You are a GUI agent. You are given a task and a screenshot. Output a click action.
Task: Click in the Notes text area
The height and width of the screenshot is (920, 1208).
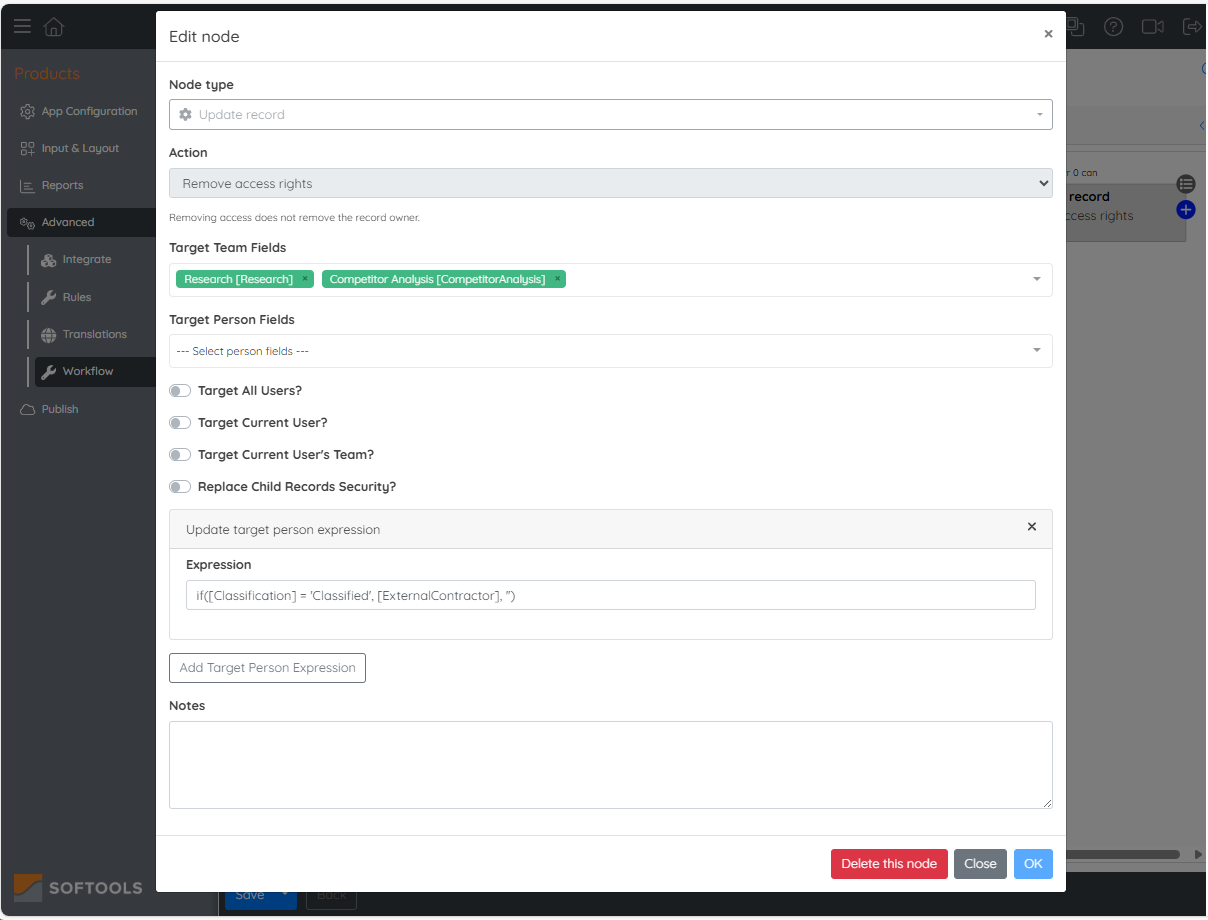click(x=610, y=765)
